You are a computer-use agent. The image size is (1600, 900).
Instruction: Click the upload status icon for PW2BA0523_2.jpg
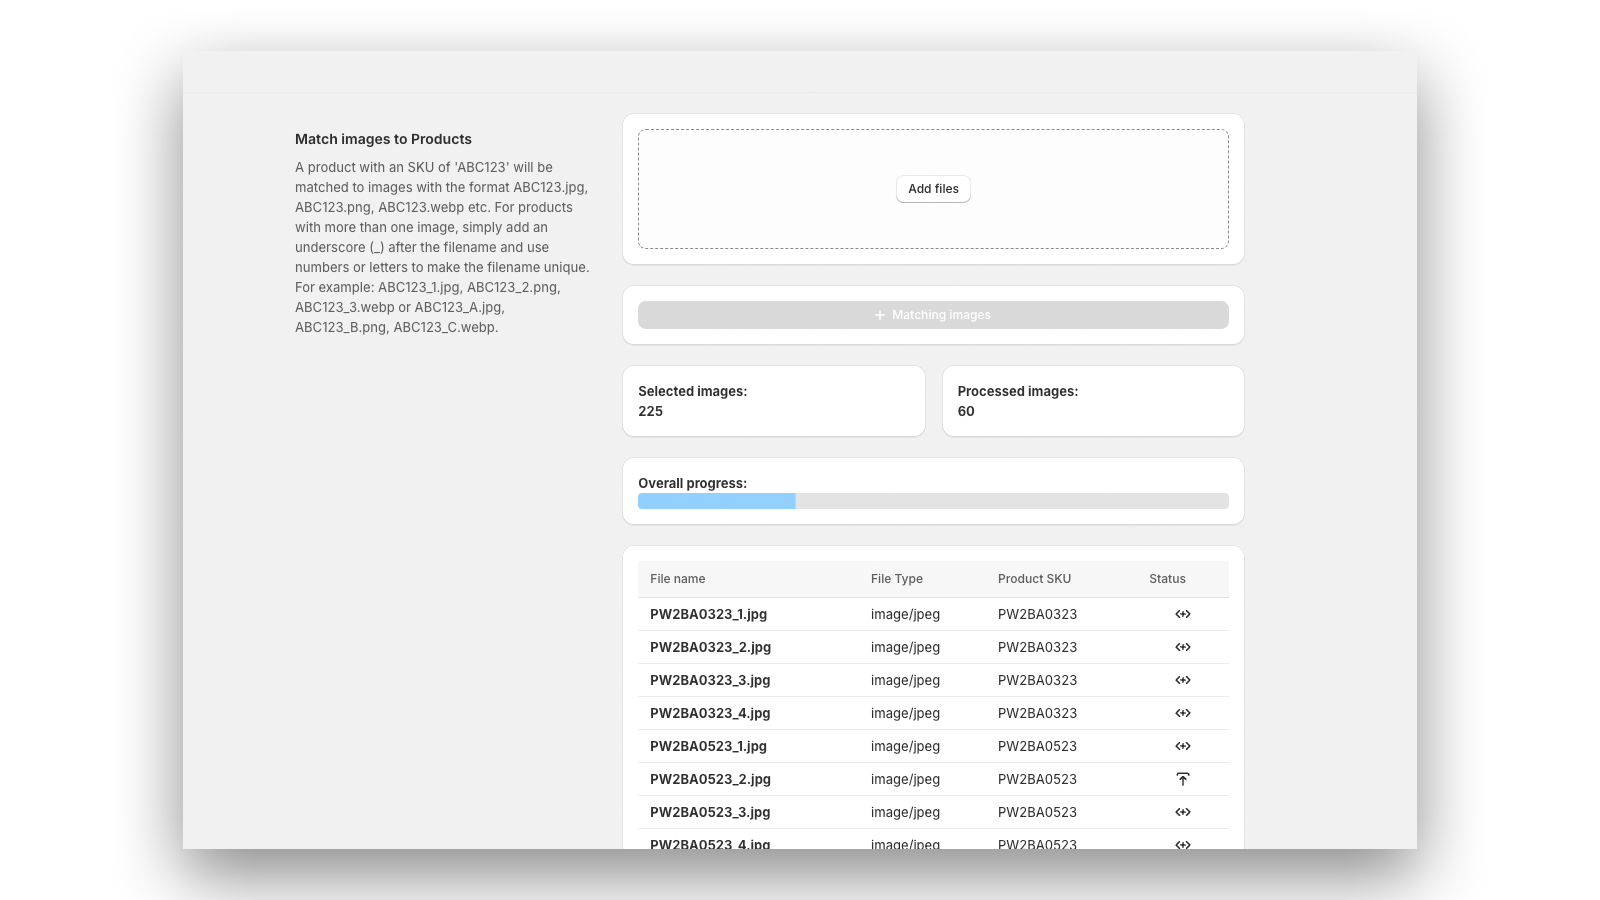[x=1183, y=778]
